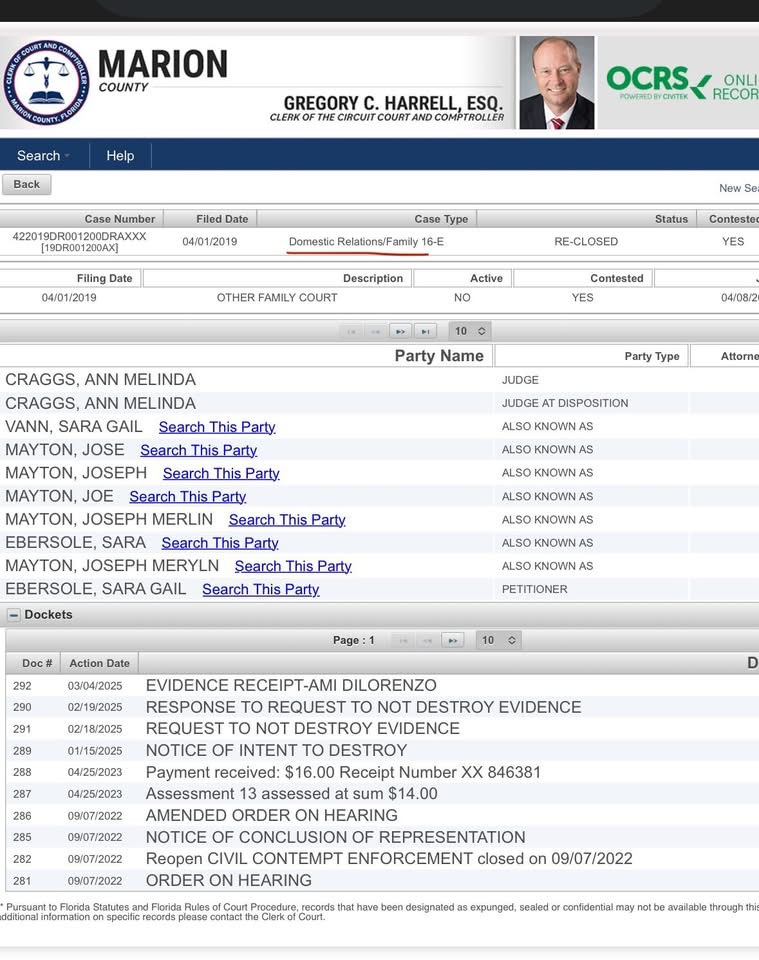Jump to last page of party list
This screenshot has height=960, width=759.
coord(425,331)
